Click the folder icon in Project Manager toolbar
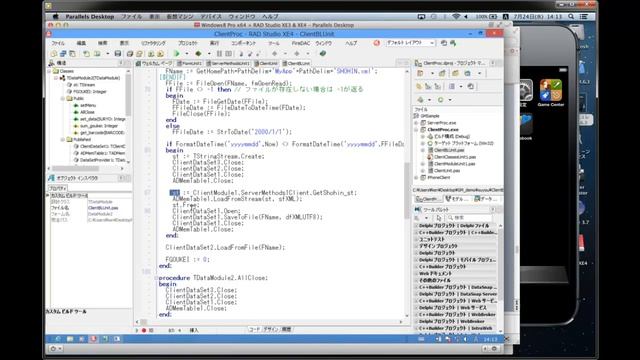This screenshot has width=640, height=360. click(x=456, y=73)
